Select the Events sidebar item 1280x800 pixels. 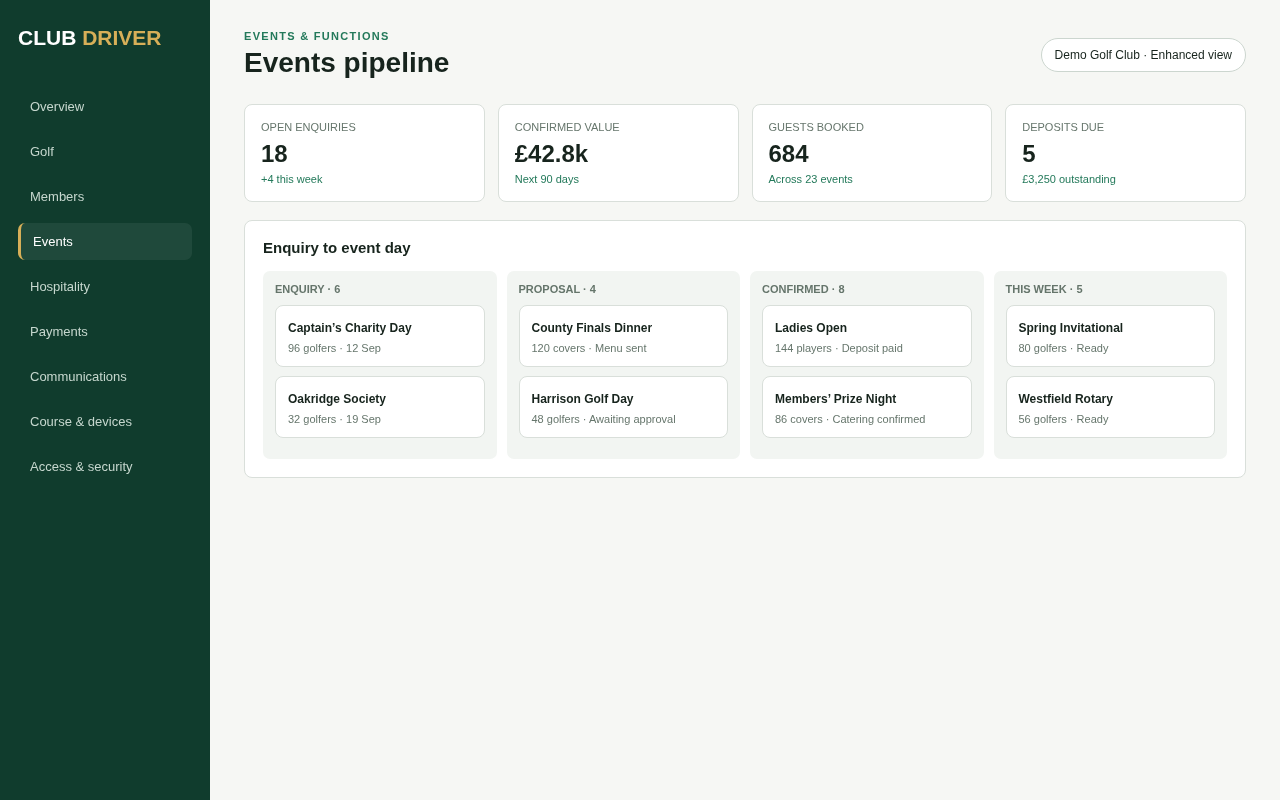105,241
